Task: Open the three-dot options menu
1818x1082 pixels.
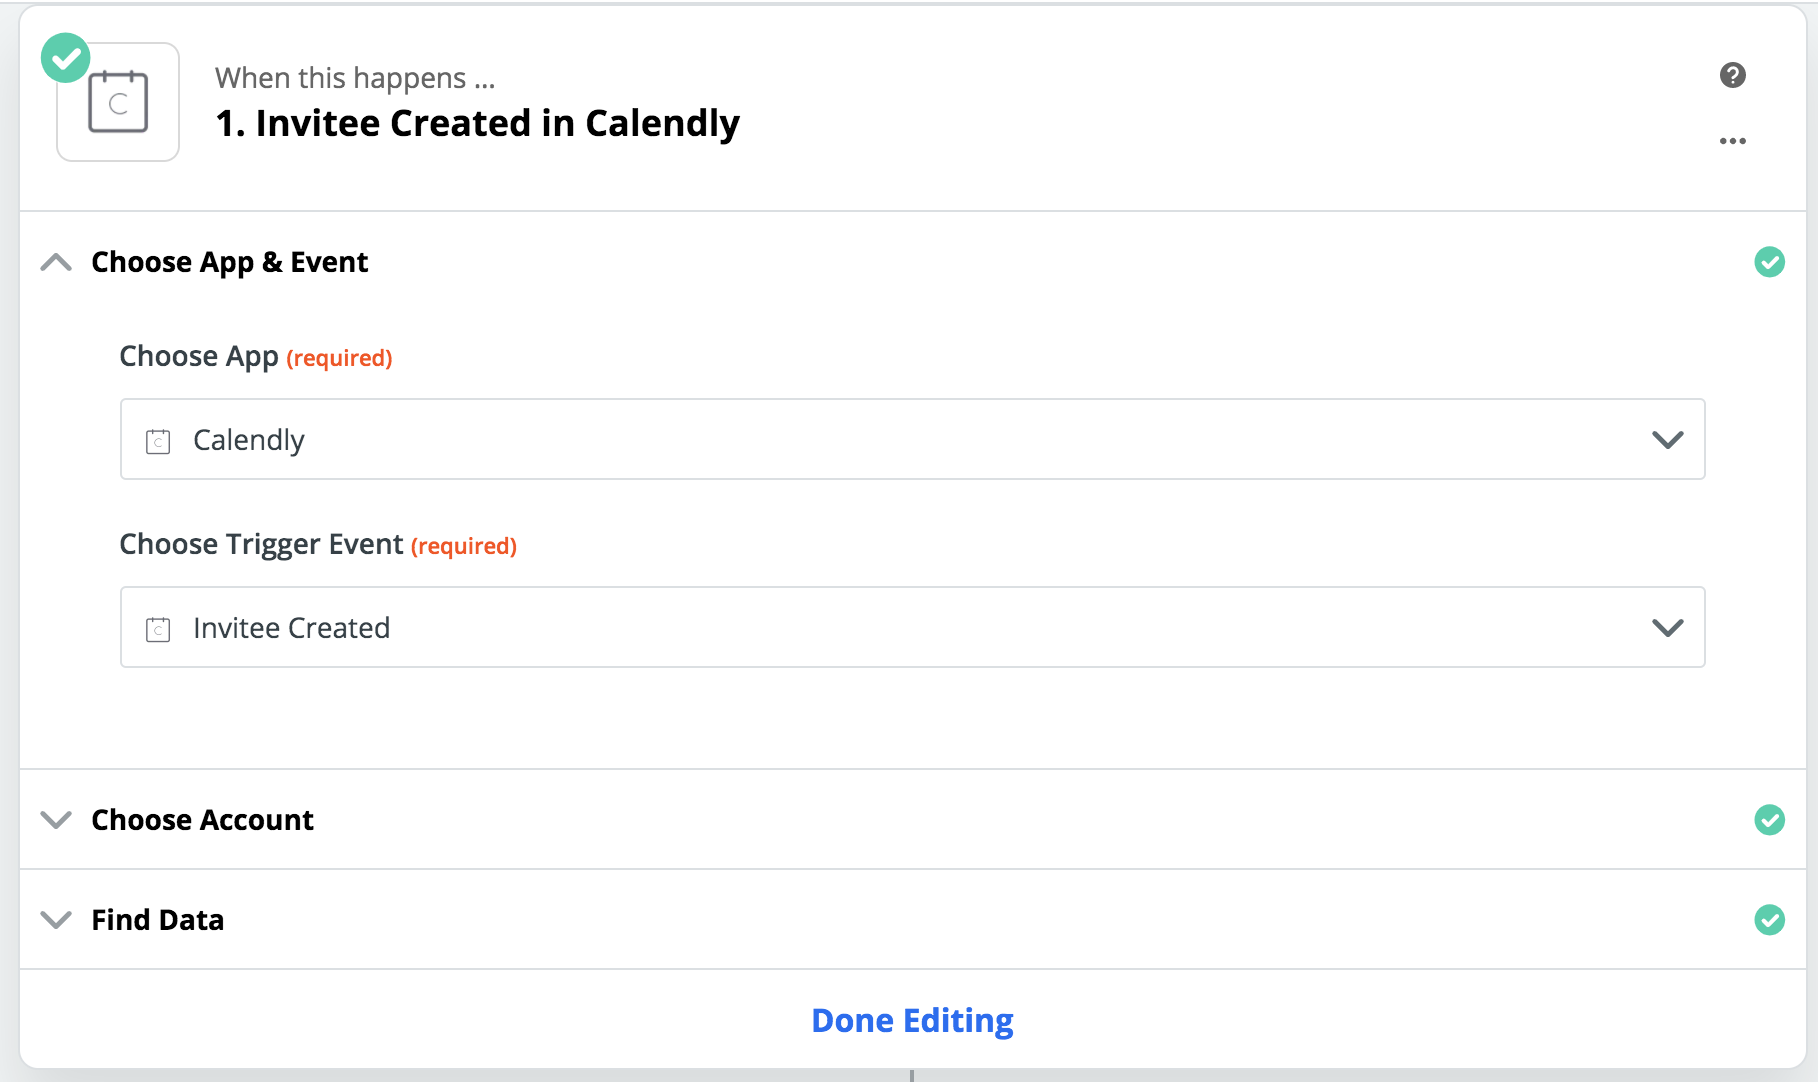Action: pos(1733,140)
